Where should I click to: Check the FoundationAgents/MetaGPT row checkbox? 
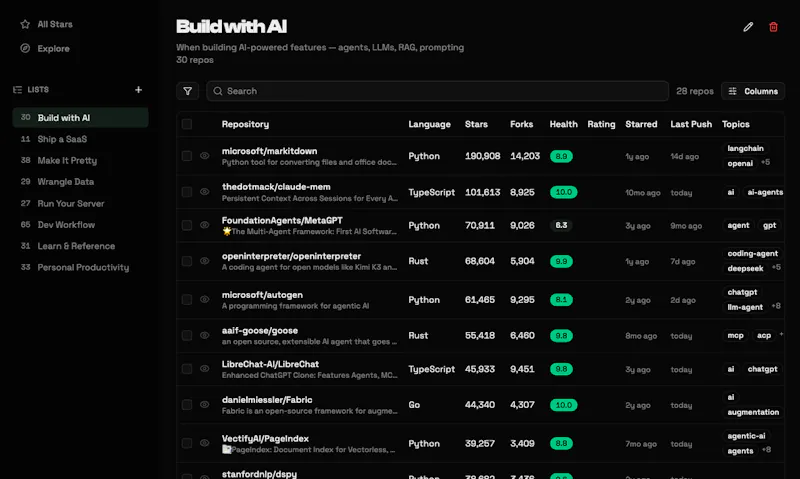tap(187, 225)
